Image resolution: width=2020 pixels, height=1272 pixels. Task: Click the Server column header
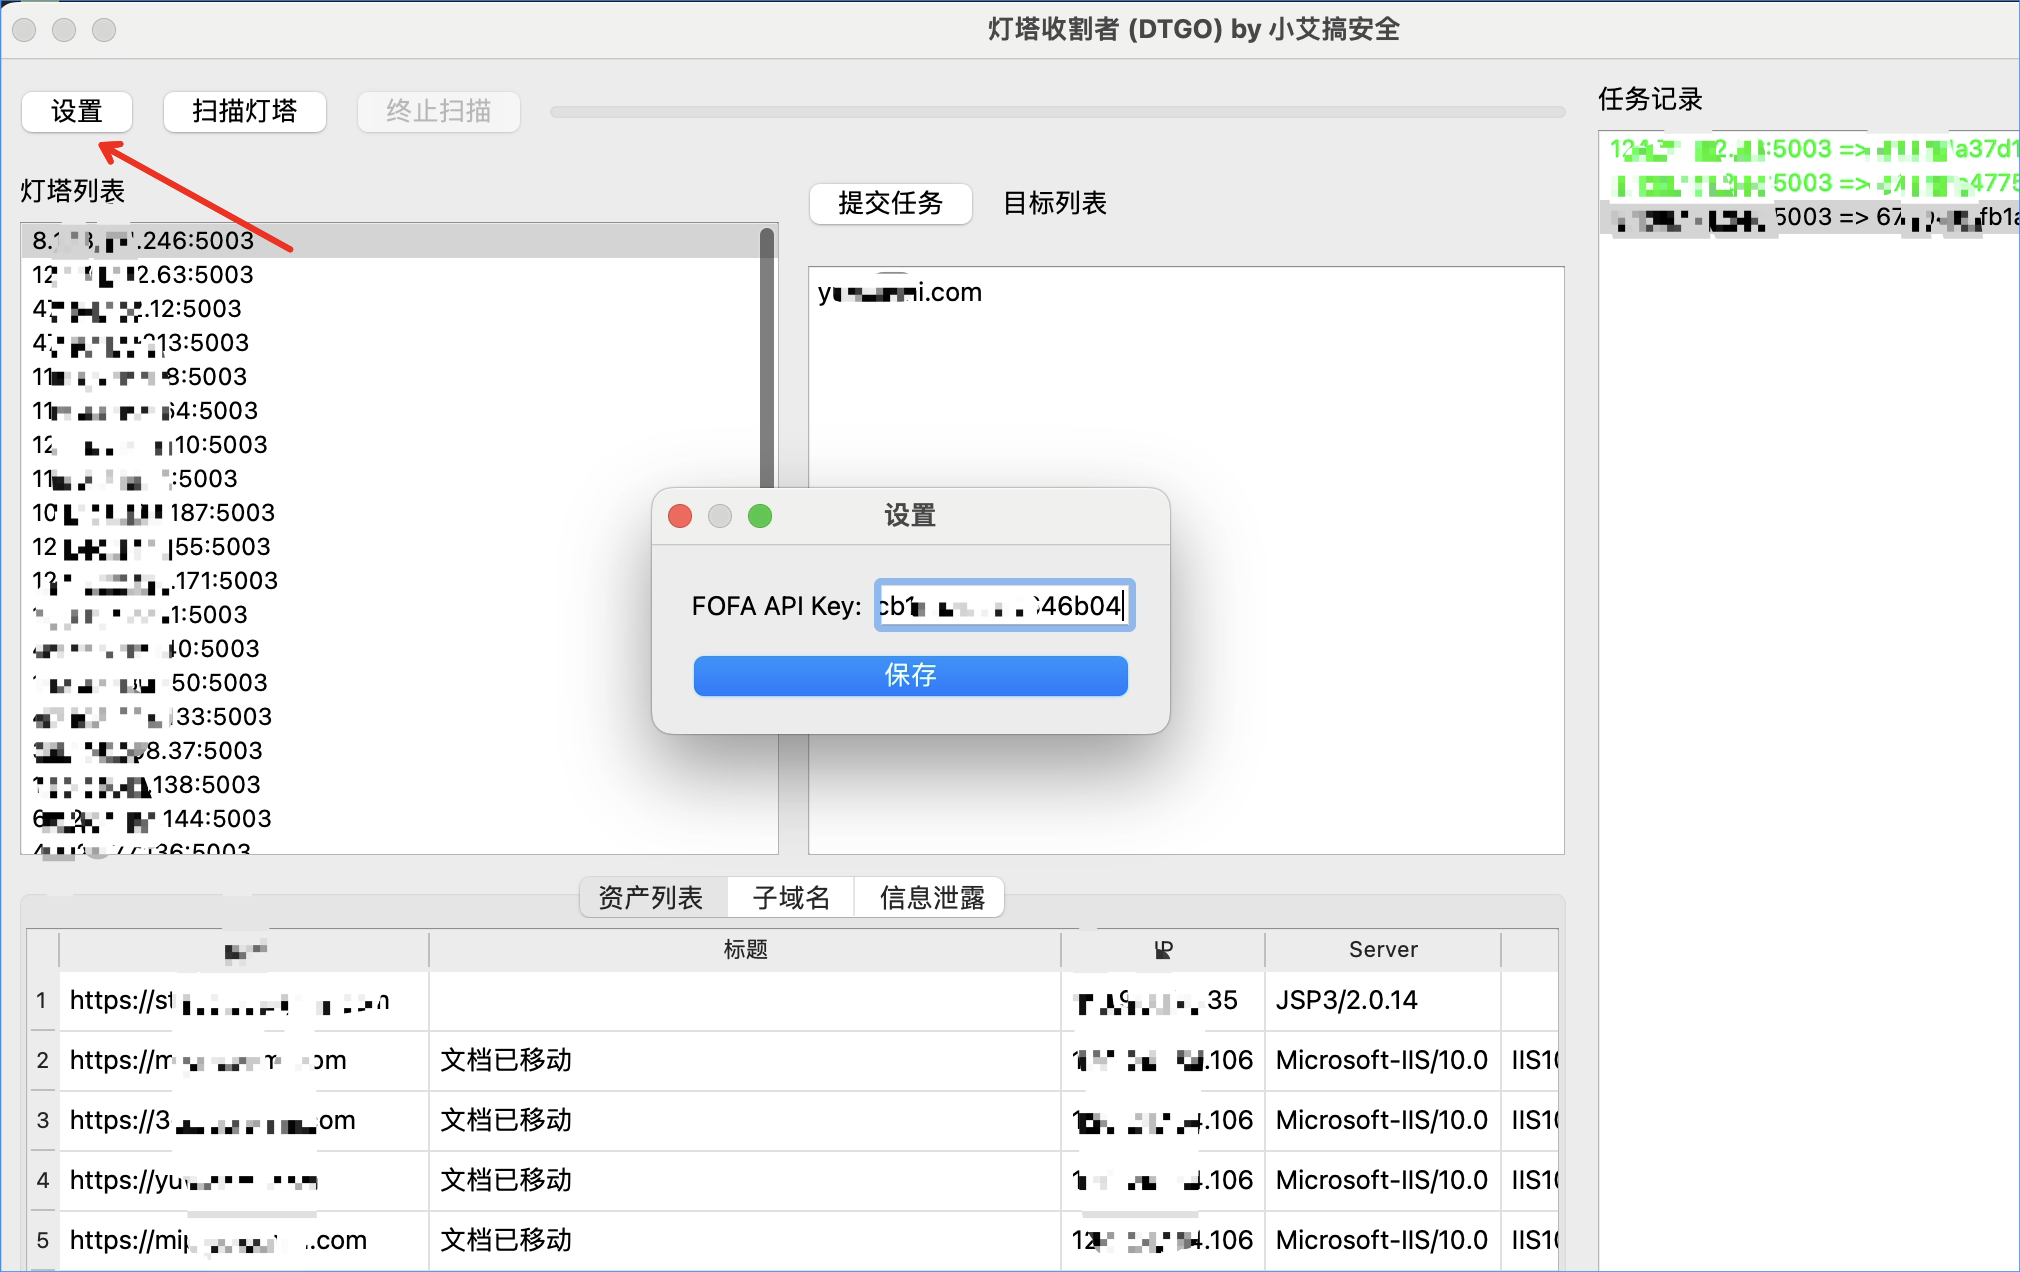(x=1382, y=949)
